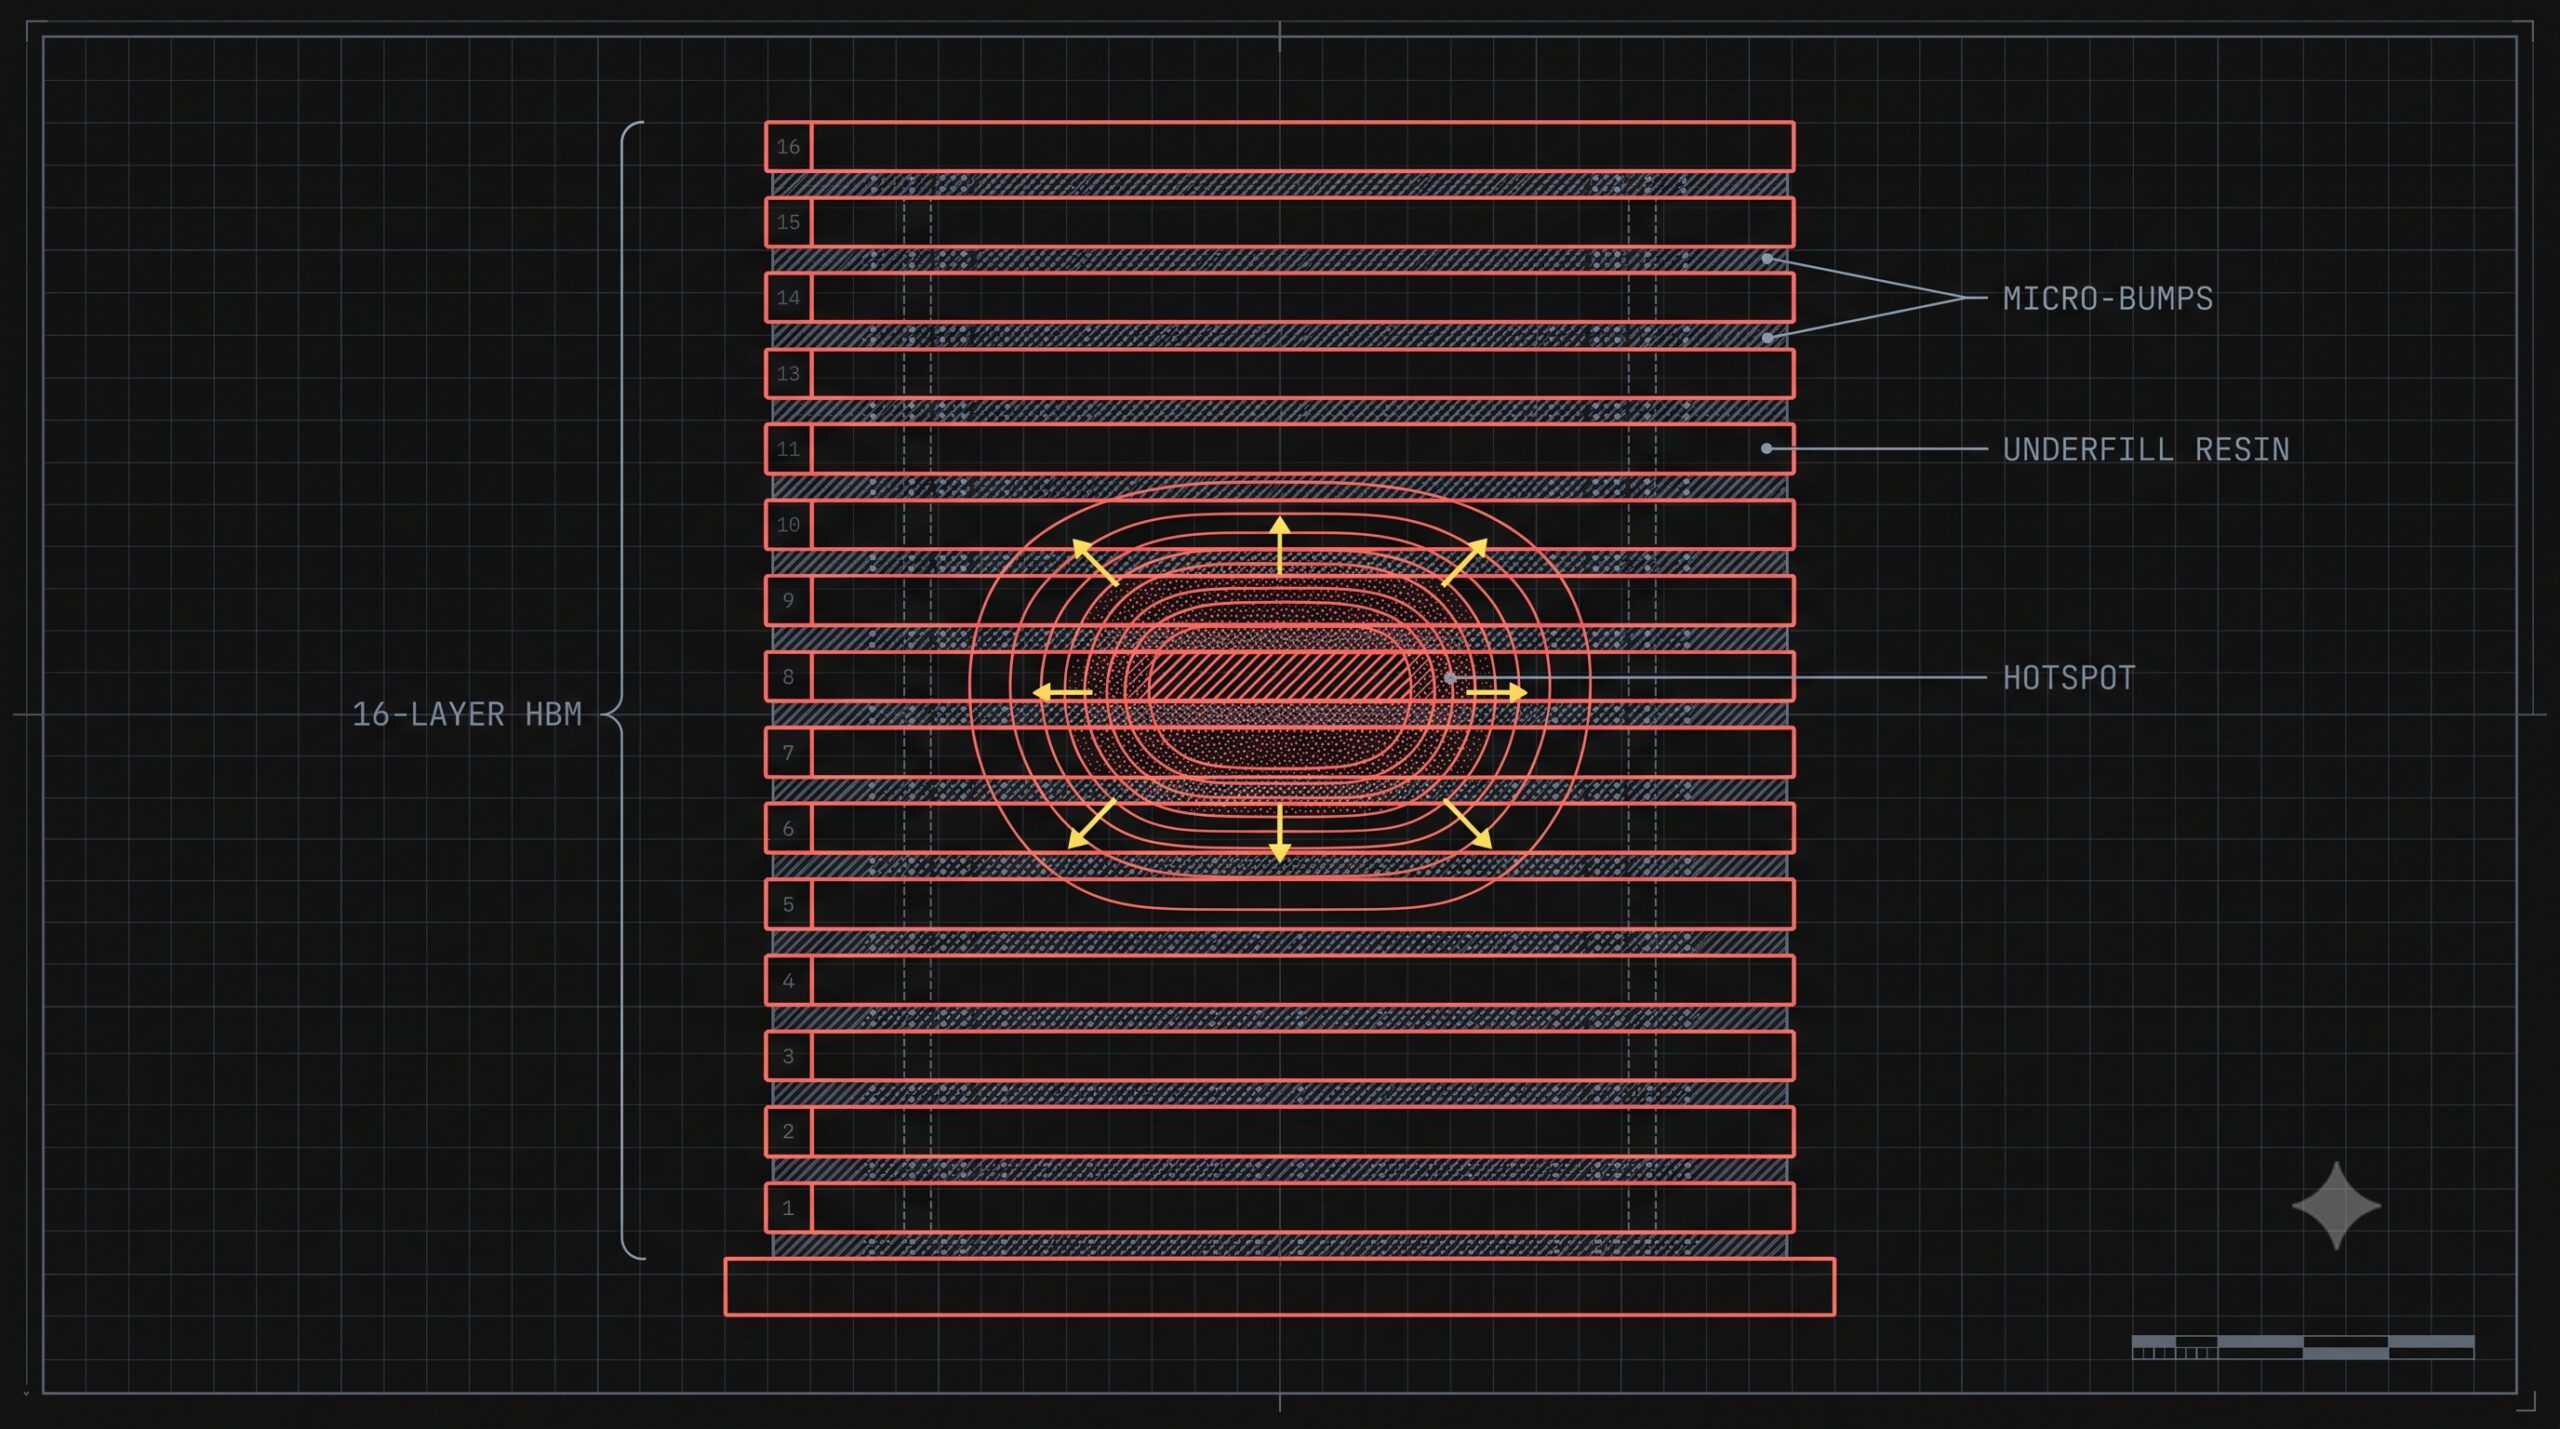
Task: Click layer number 8 label
Action: click(788, 677)
